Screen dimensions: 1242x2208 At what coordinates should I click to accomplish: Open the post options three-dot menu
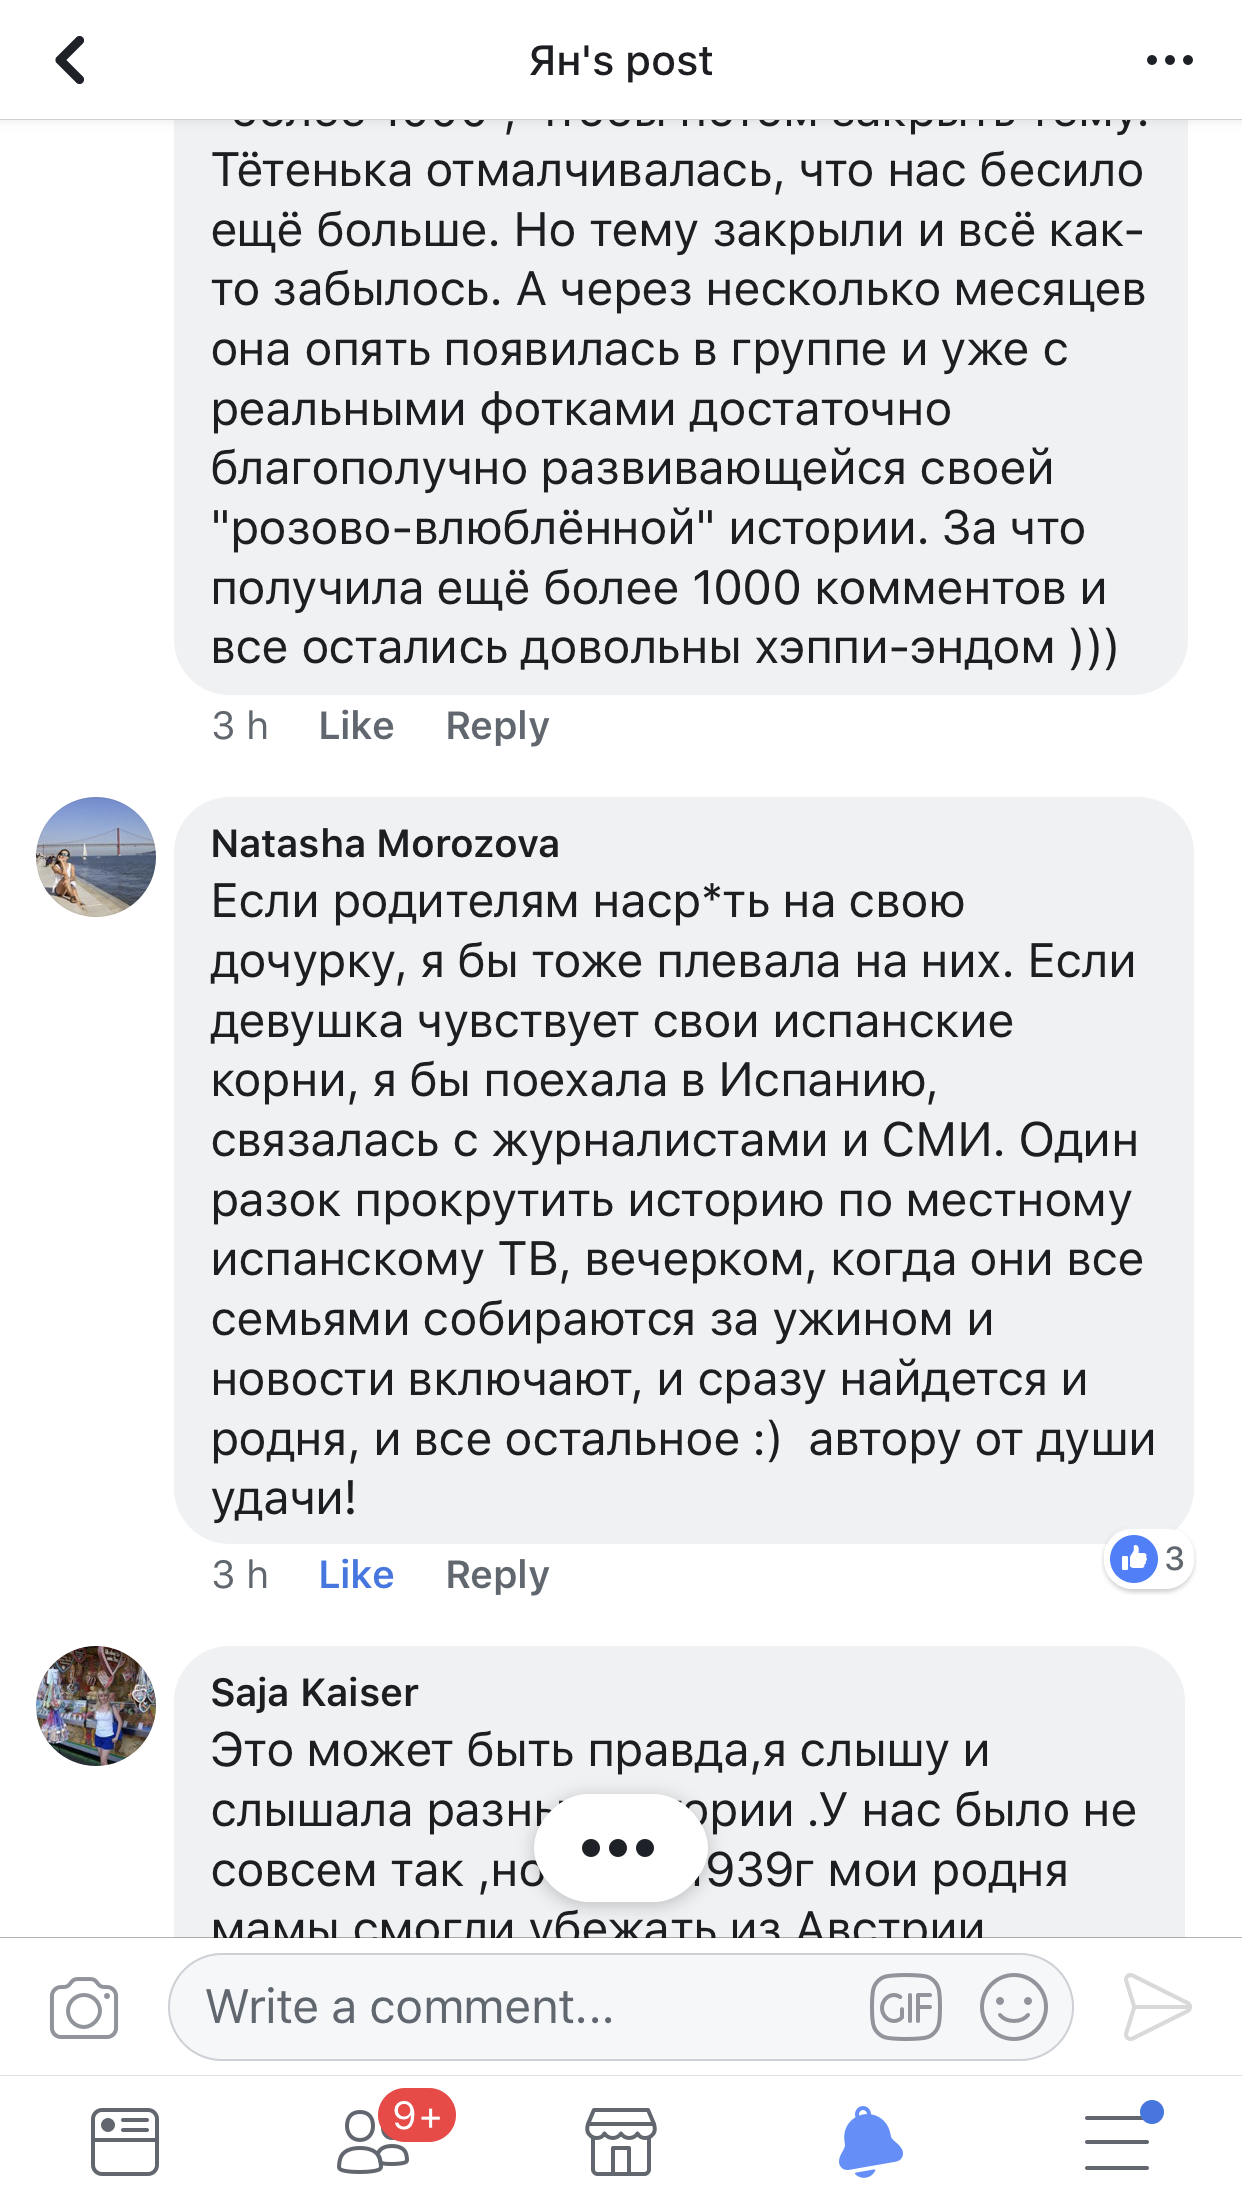point(1169,61)
